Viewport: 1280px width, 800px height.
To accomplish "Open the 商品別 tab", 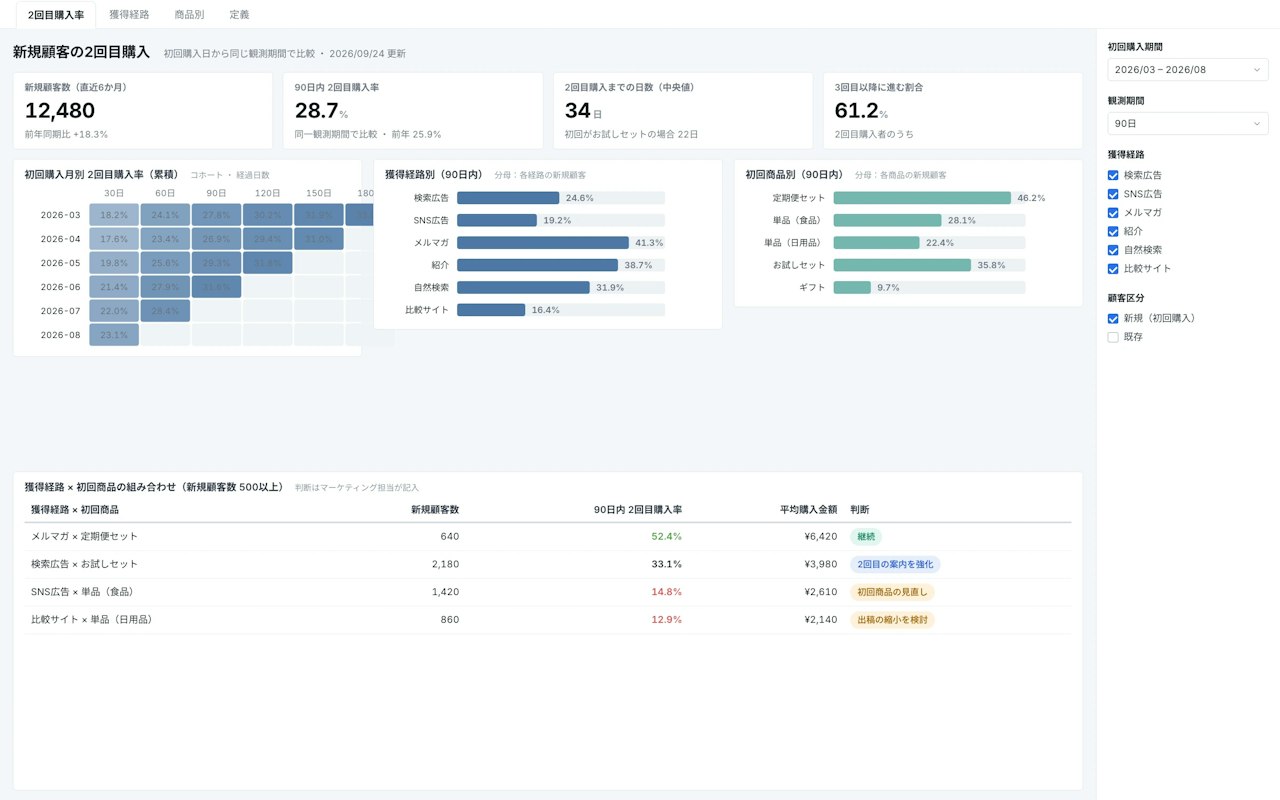I will point(189,15).
